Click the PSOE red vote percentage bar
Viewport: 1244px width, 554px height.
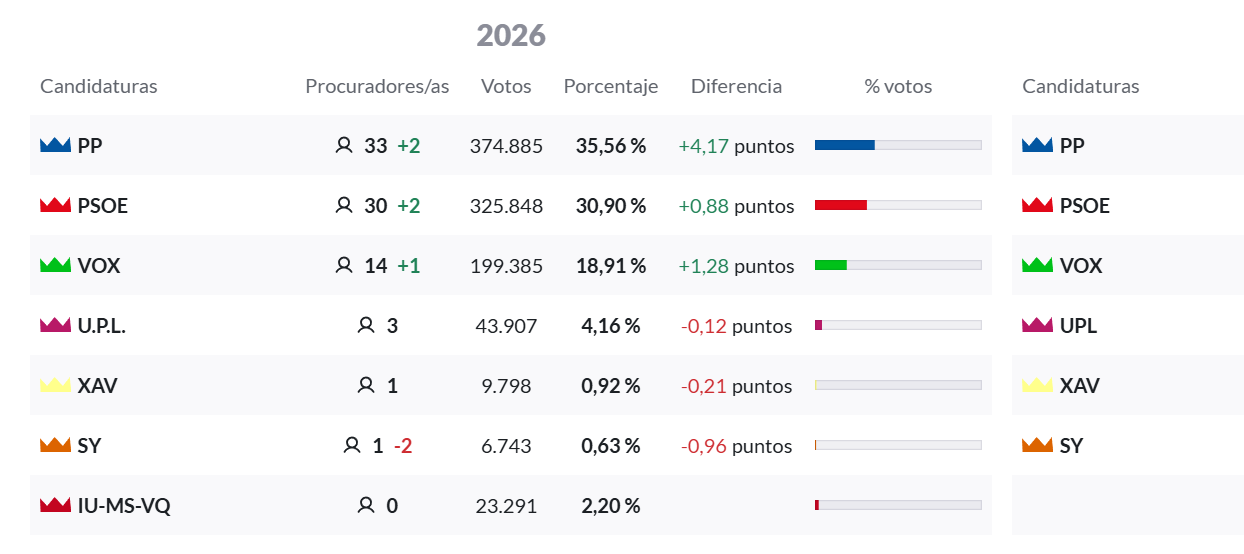point(841,205)
